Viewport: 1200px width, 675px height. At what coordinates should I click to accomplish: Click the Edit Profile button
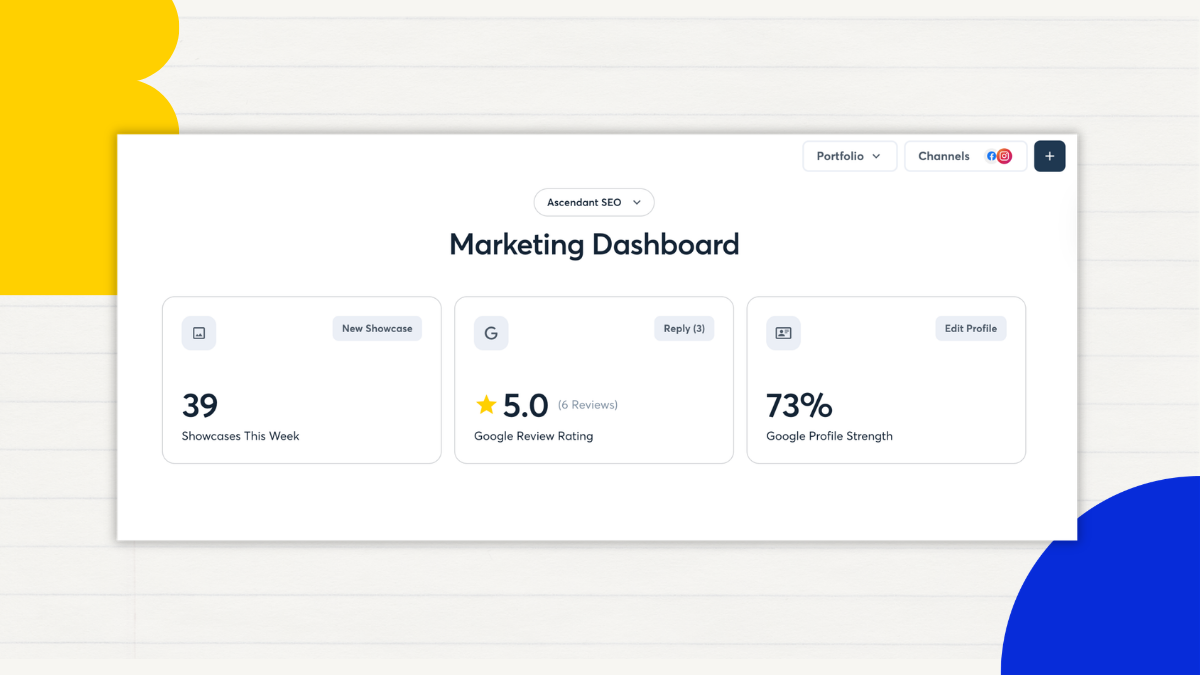[971, 328]
